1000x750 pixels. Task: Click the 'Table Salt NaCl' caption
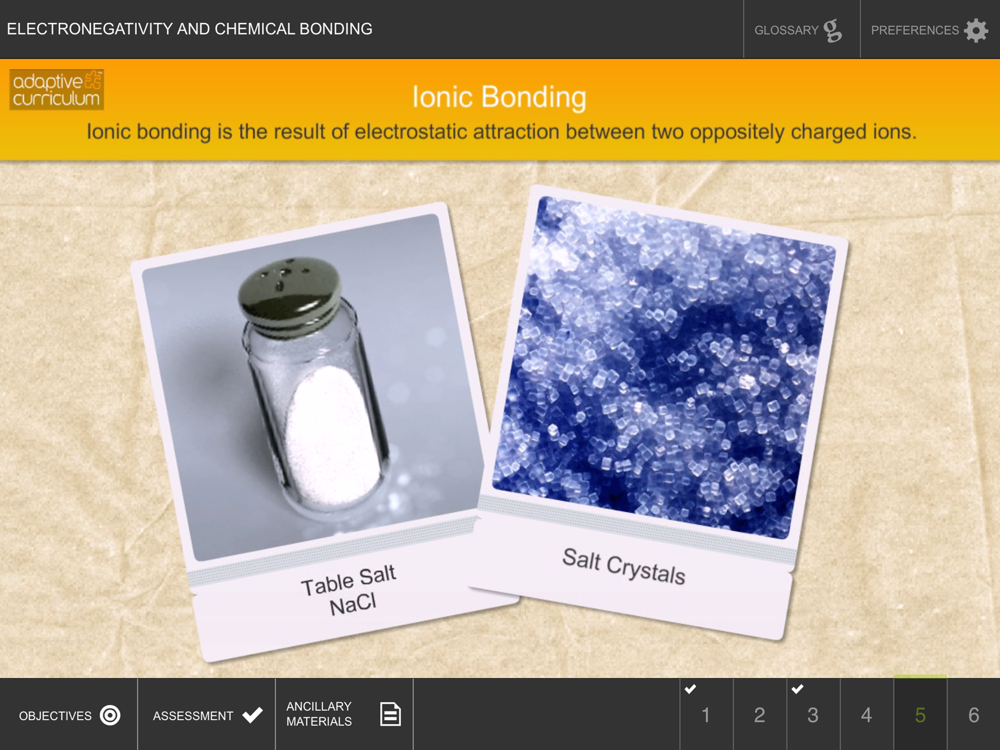(350, 591)
